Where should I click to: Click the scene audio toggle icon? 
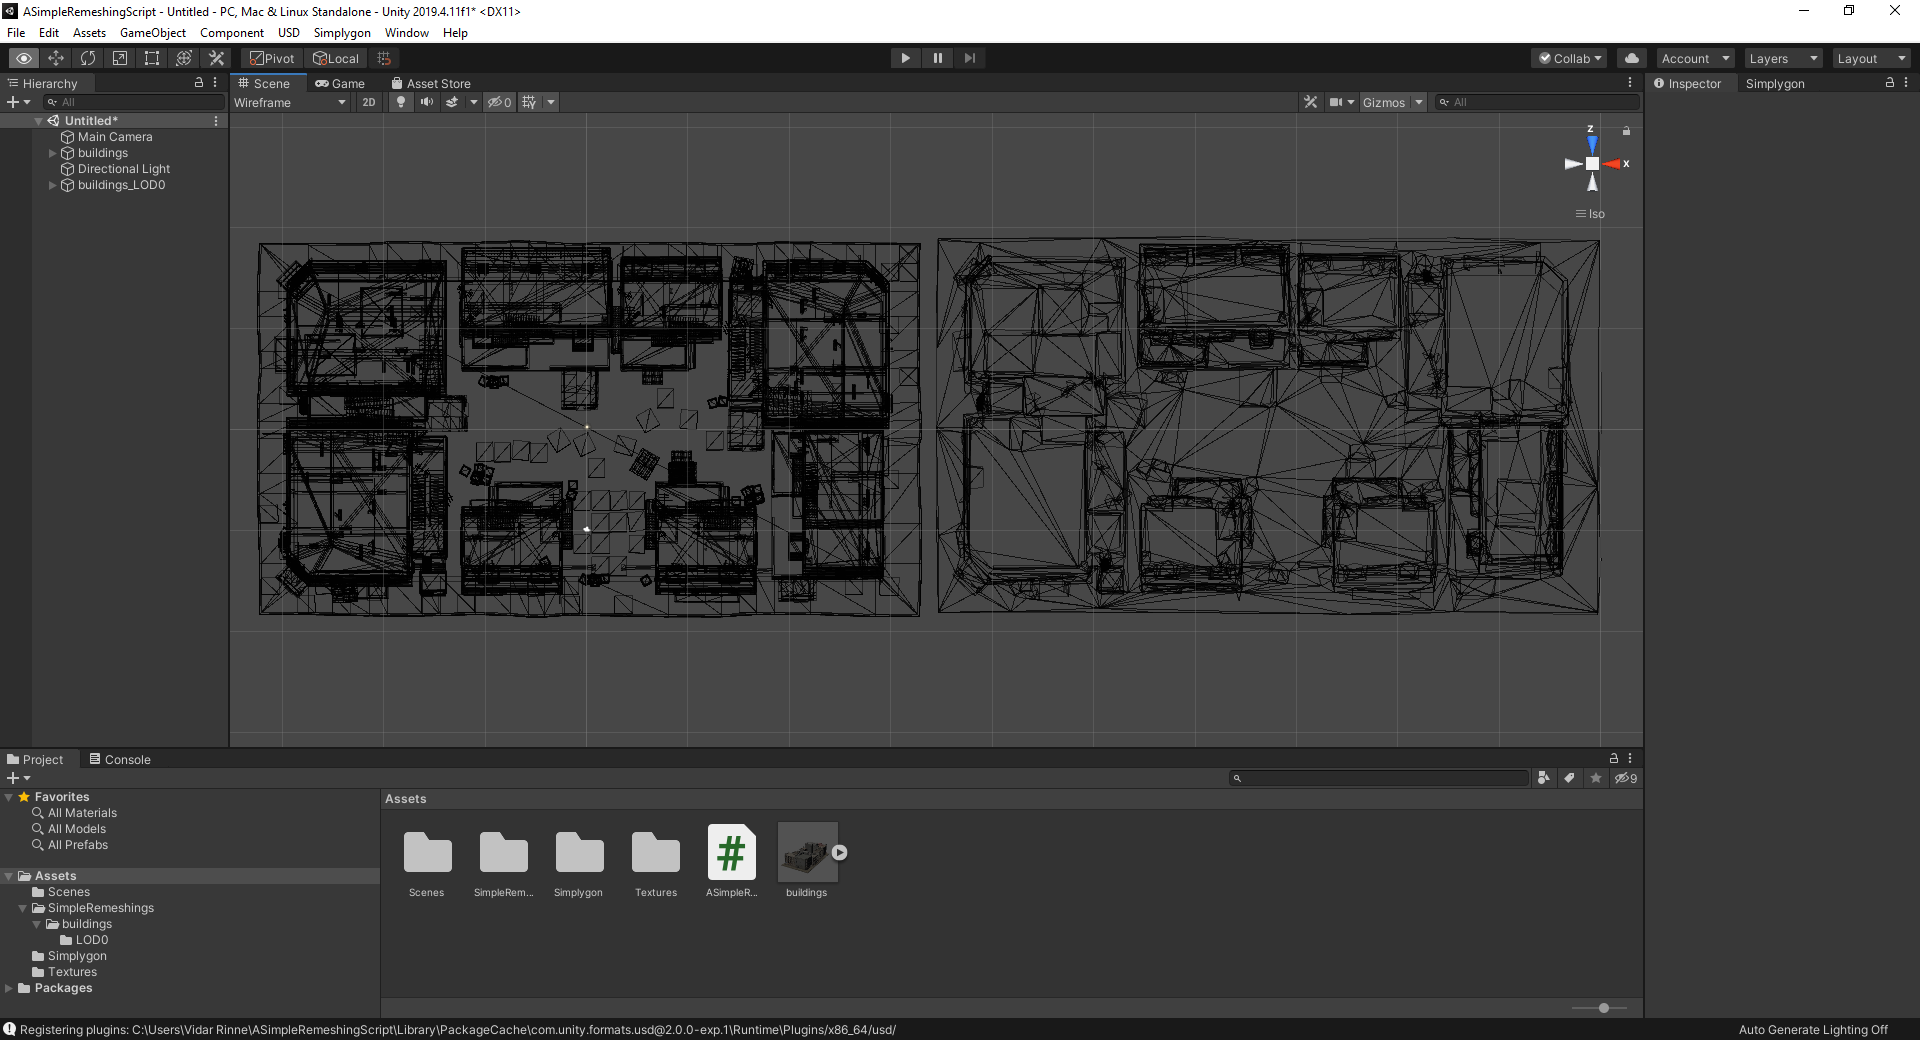tap(427, 102)
